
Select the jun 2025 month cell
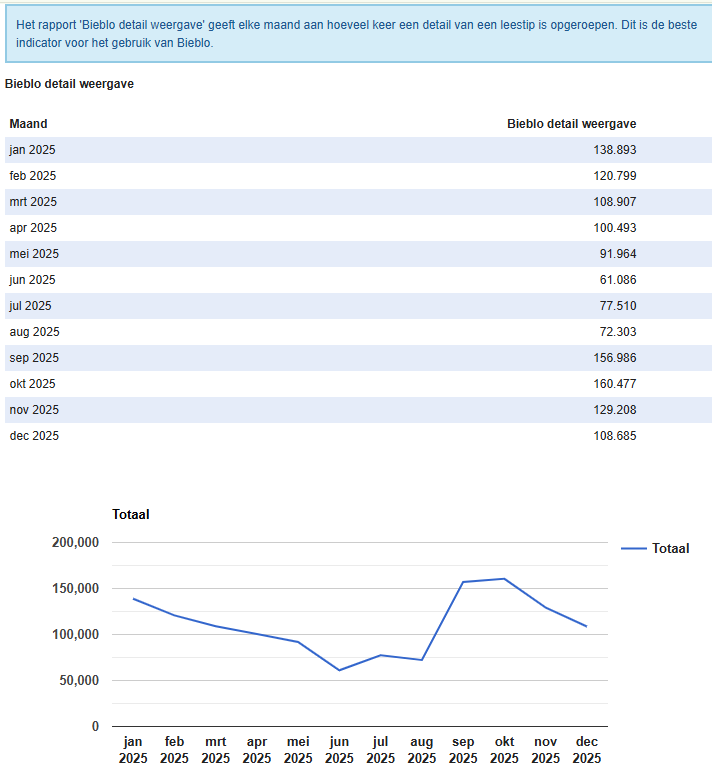[33, 280]
